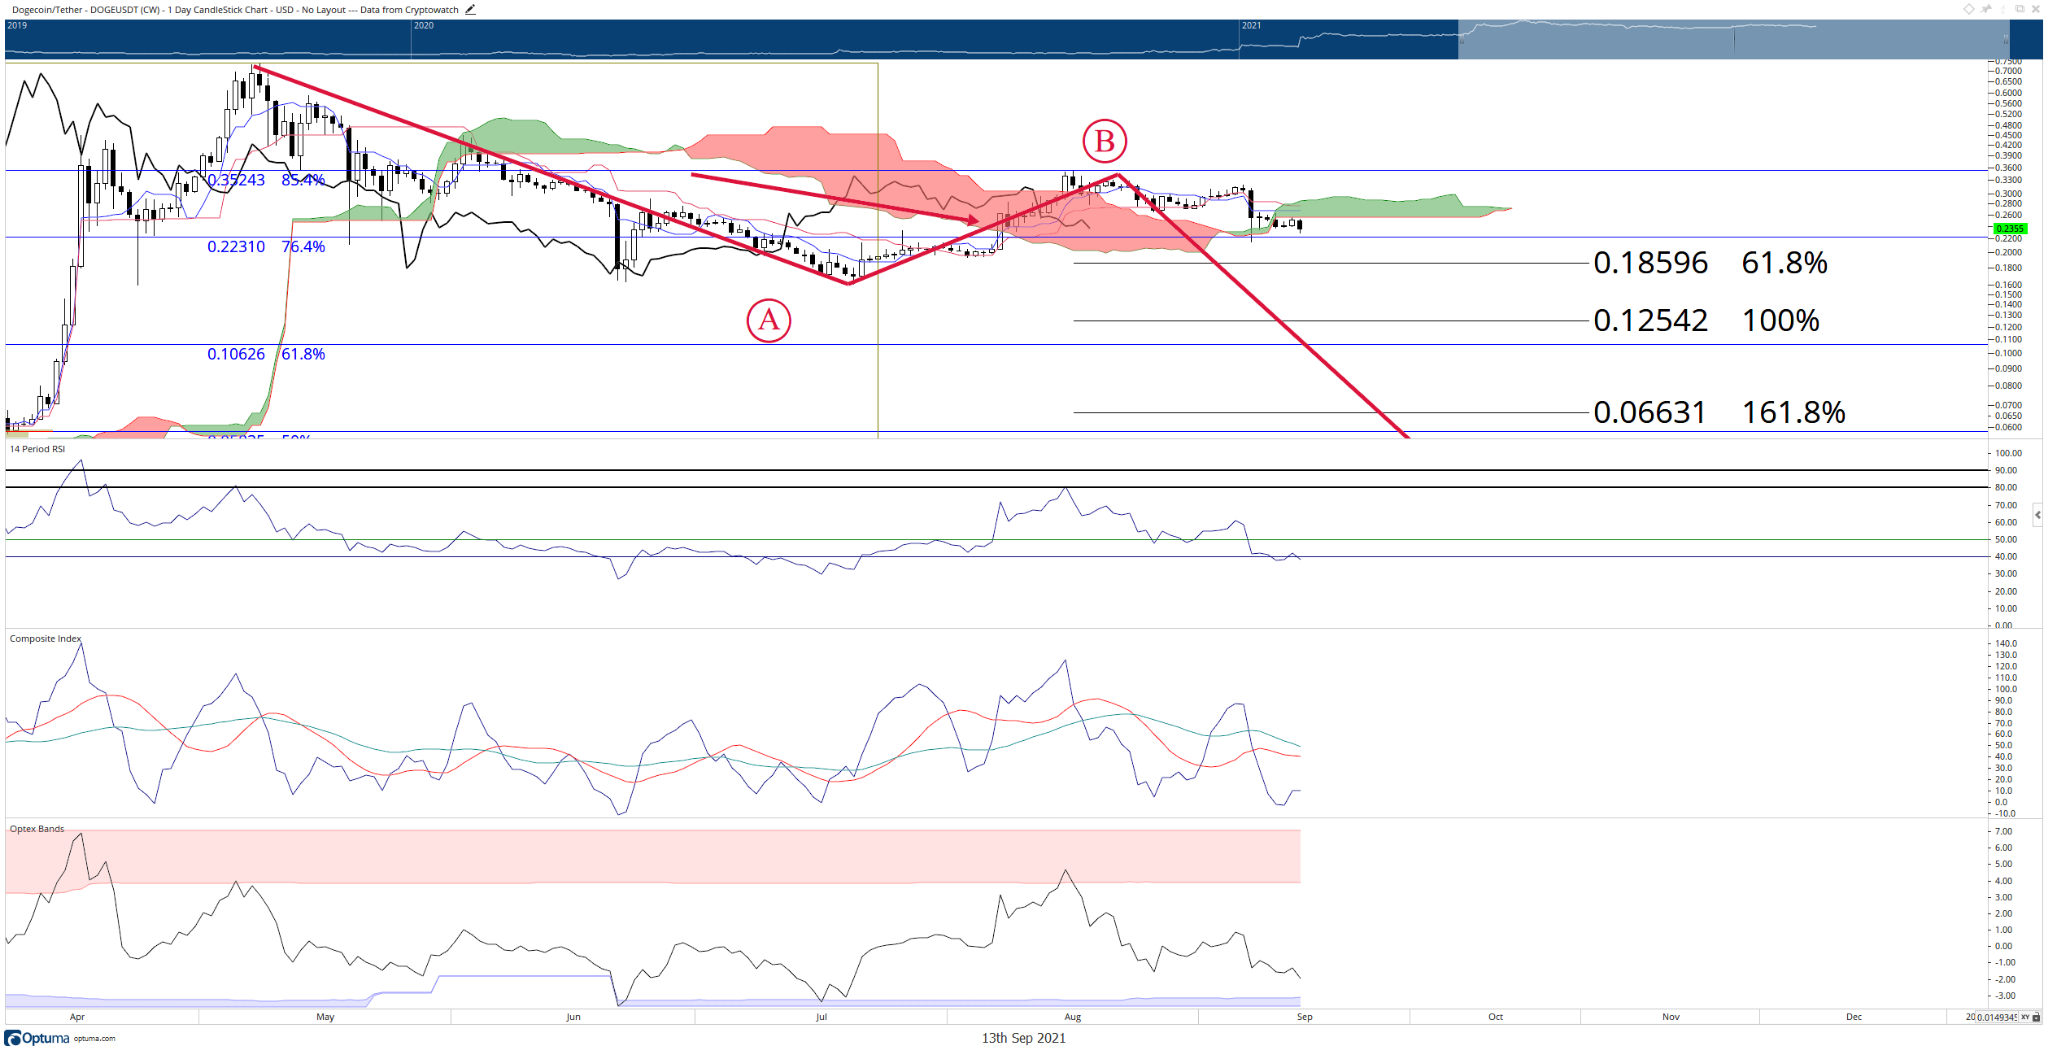Pin the chart with the pushpin icon
Screen dimensions: 2048x1051
click(x=1986, y=9)
